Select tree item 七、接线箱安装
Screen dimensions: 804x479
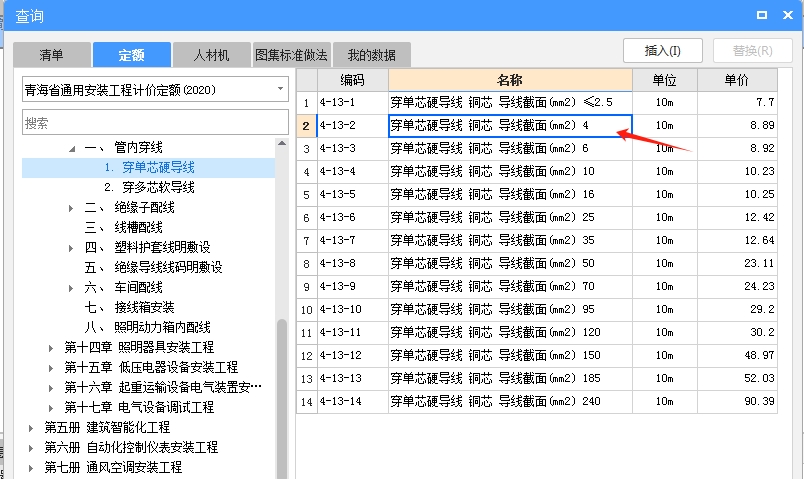pyautogui.click(x=130, y=308)
